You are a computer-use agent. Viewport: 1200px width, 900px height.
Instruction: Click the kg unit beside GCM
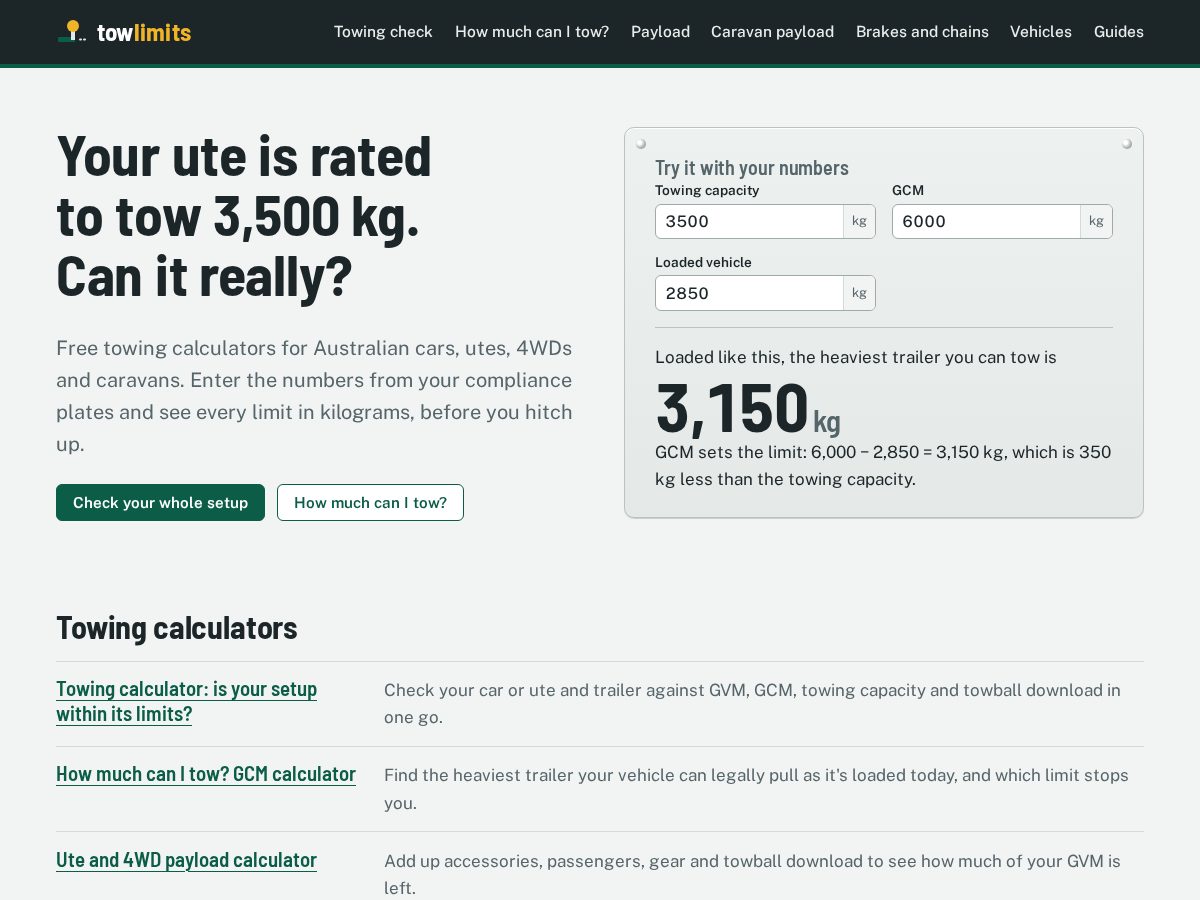[x=1096, y=221]
